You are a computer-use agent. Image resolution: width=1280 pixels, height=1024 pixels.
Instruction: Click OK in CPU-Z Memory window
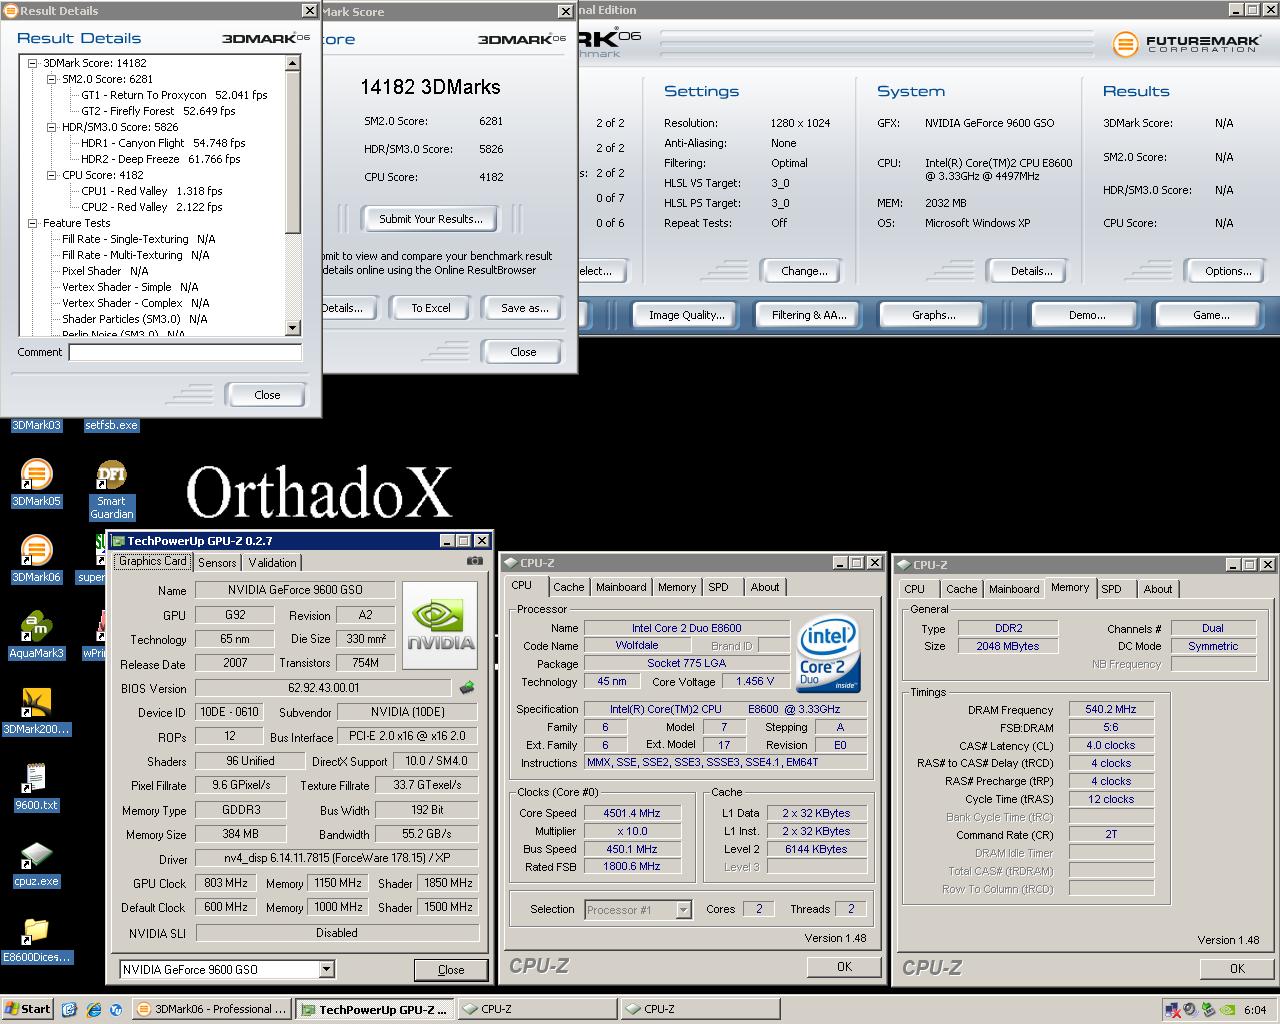[1237, 968]
